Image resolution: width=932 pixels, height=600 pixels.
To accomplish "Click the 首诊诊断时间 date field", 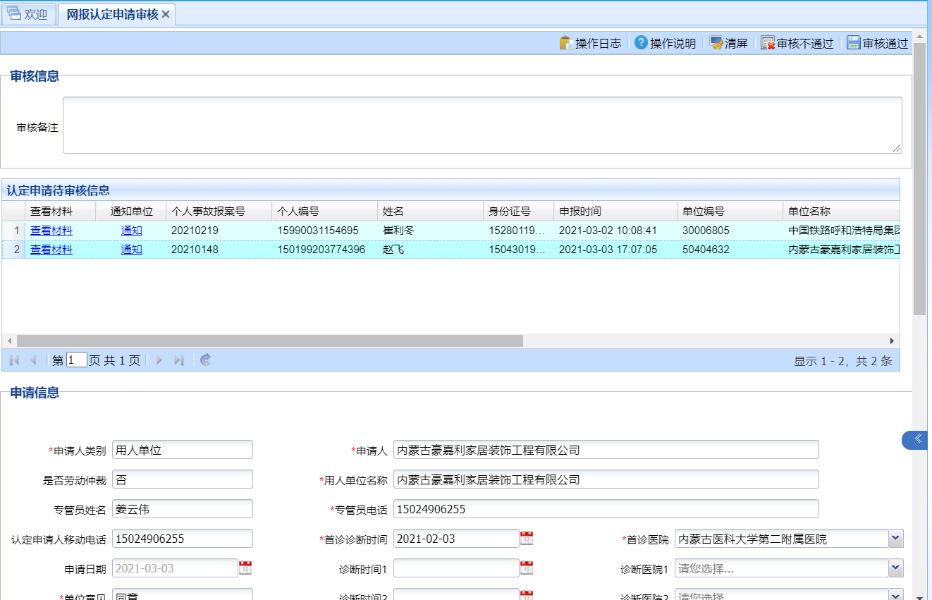I will pos(456,539).
